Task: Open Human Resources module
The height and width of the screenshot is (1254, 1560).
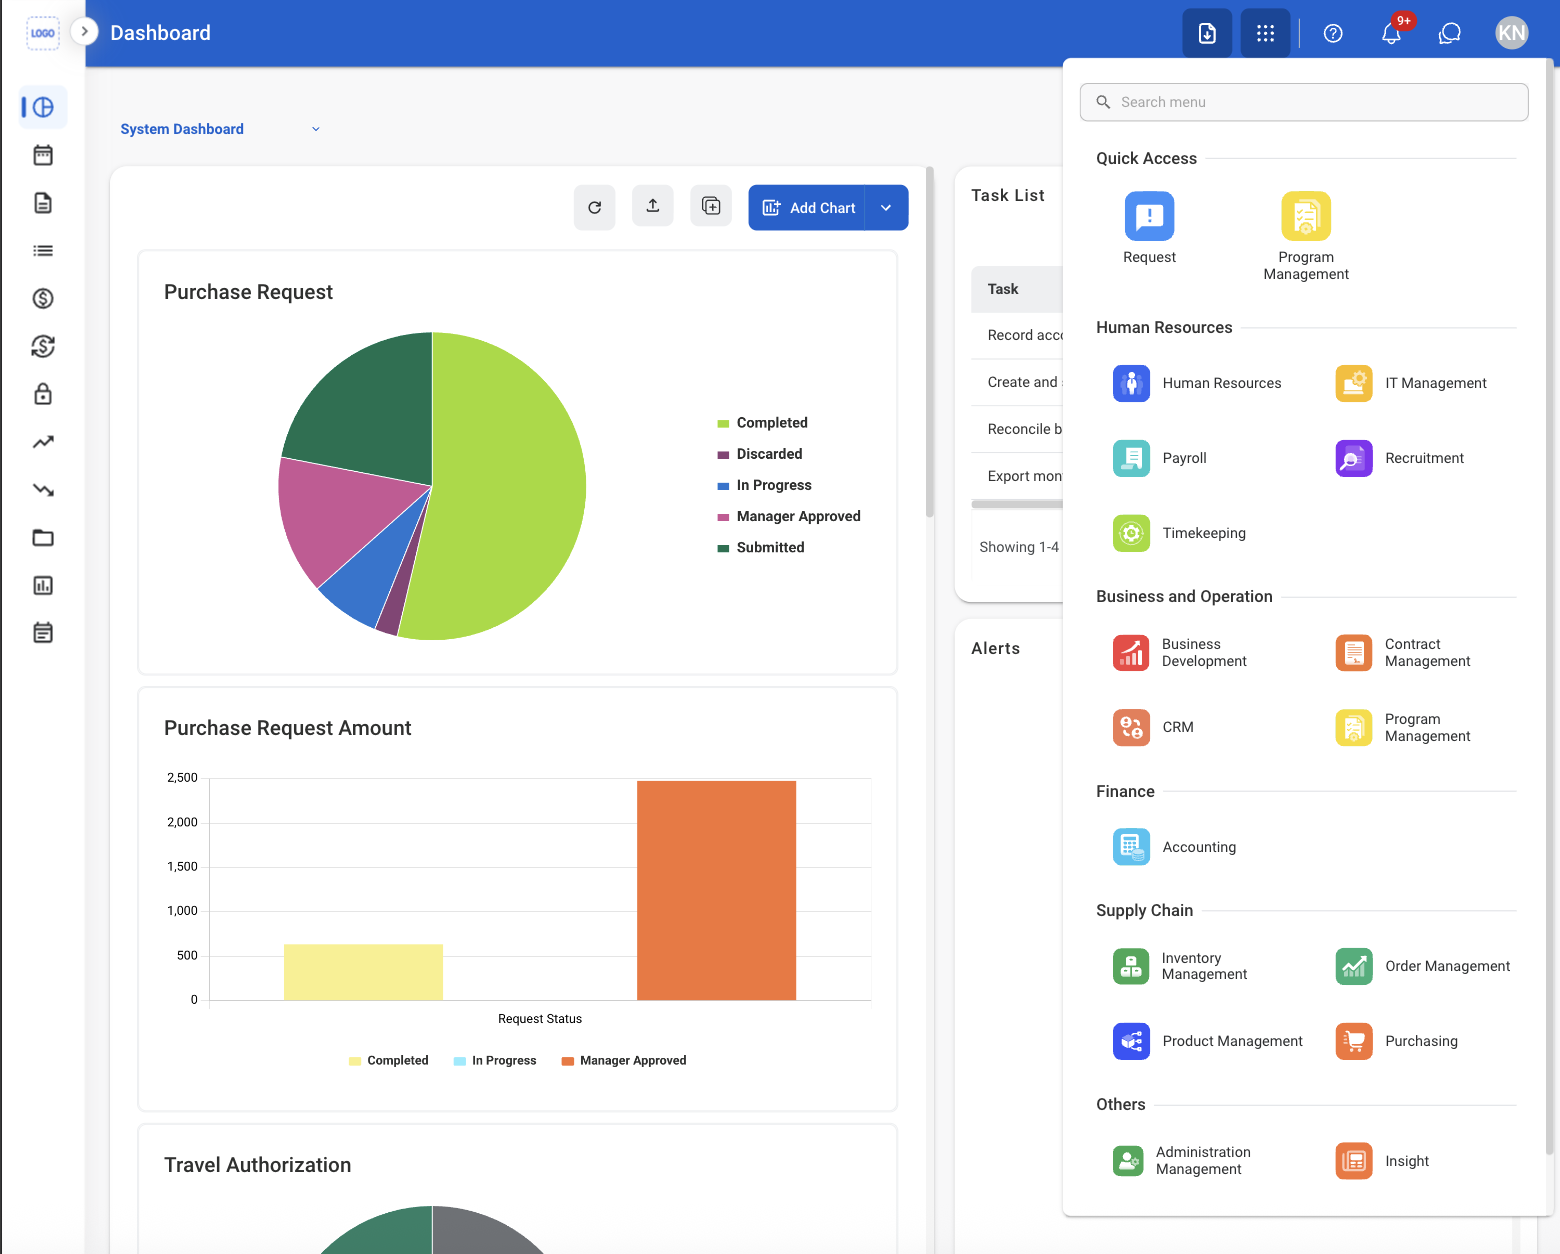Action: click(x=1197, y=383)
